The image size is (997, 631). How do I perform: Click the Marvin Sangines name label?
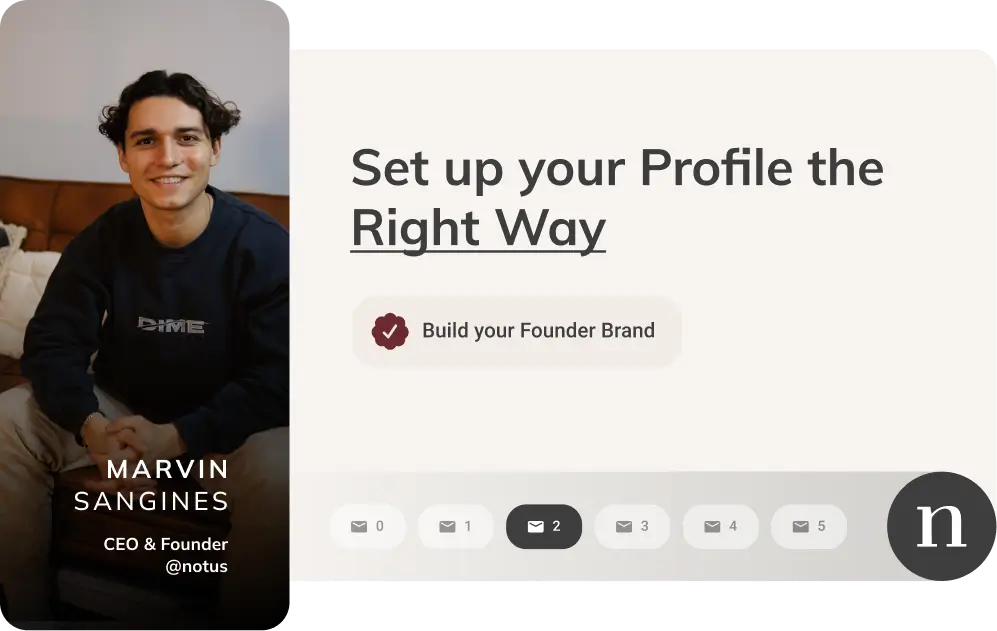click(151, 485)
